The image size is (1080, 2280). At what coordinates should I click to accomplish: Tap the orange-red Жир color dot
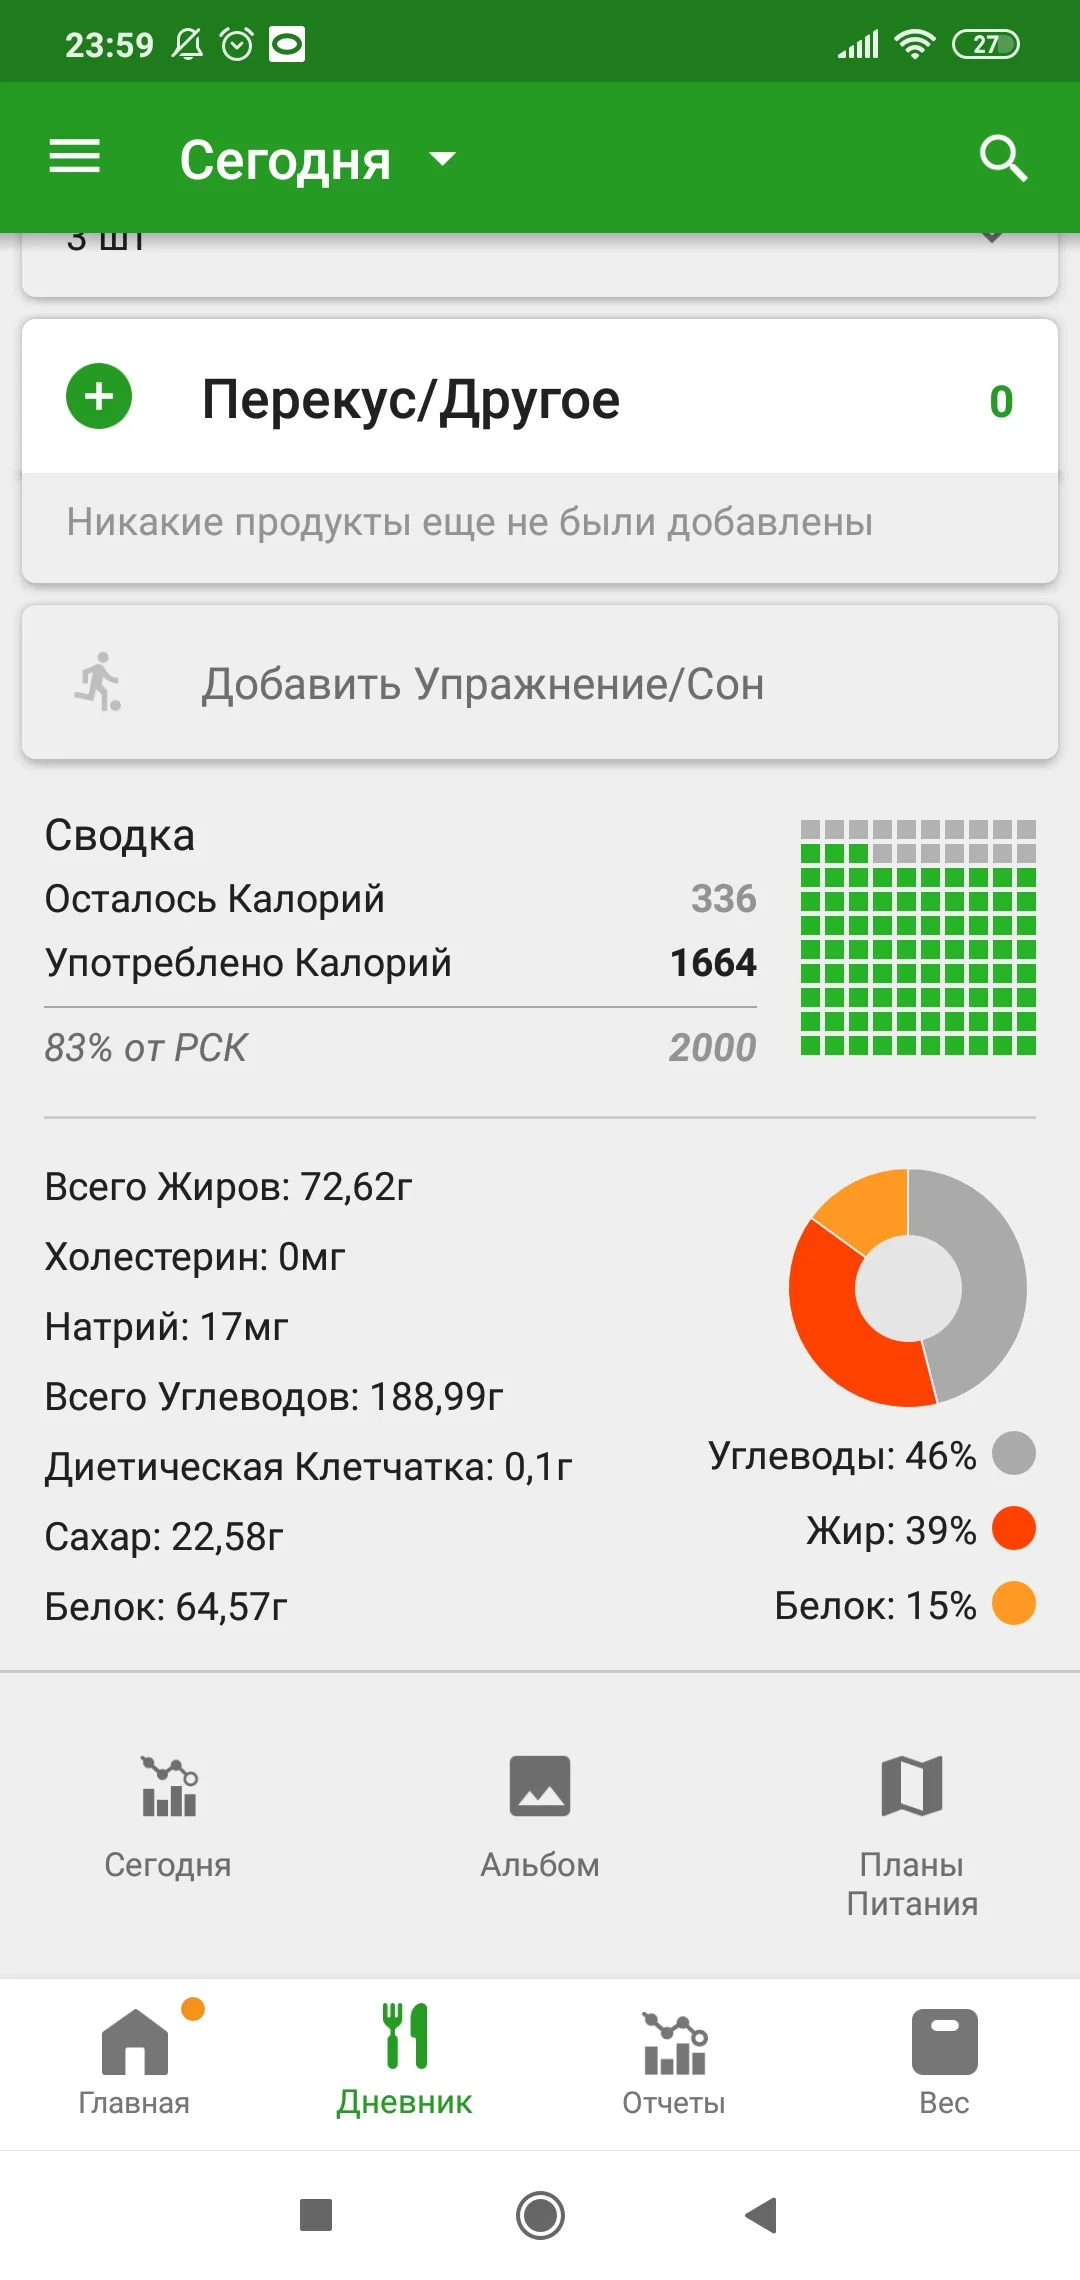[x=1014, y=1529]
